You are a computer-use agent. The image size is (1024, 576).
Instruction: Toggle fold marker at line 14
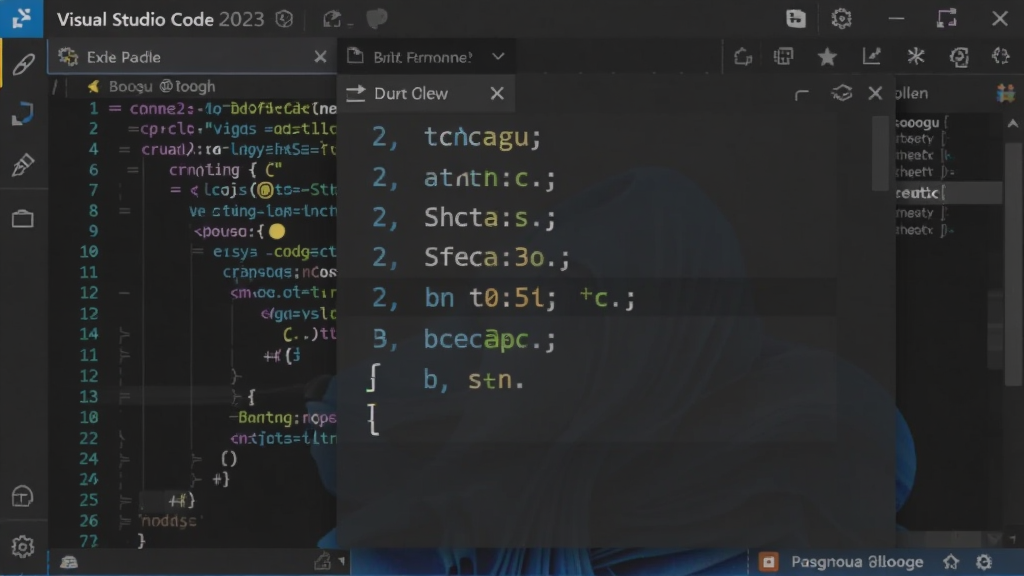pos(124,334)
